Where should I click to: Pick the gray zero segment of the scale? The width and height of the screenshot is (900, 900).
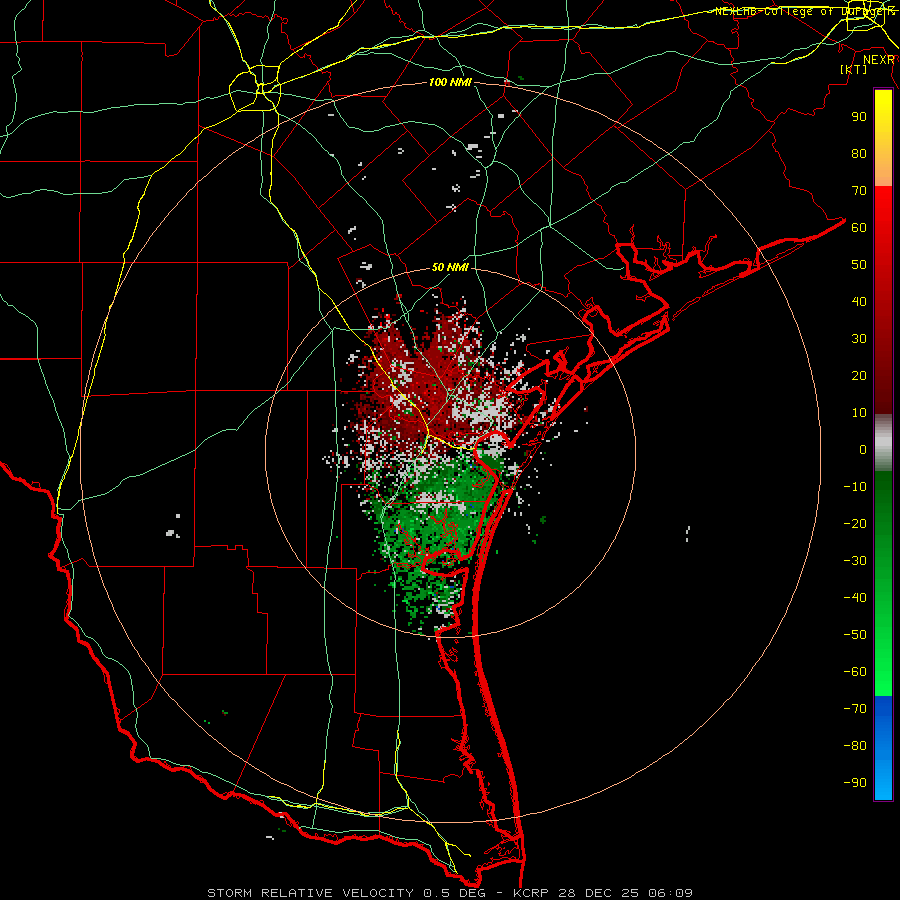coord(883,443)
